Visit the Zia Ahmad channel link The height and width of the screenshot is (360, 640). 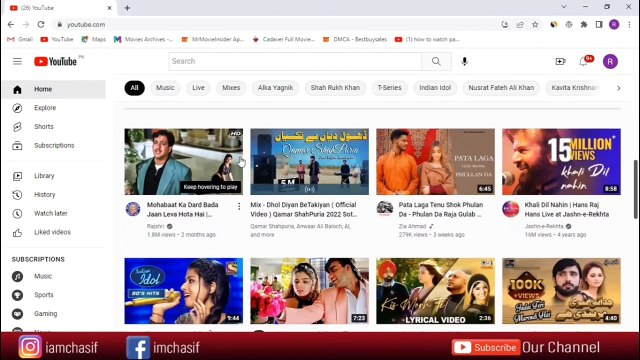click(412, 226)
